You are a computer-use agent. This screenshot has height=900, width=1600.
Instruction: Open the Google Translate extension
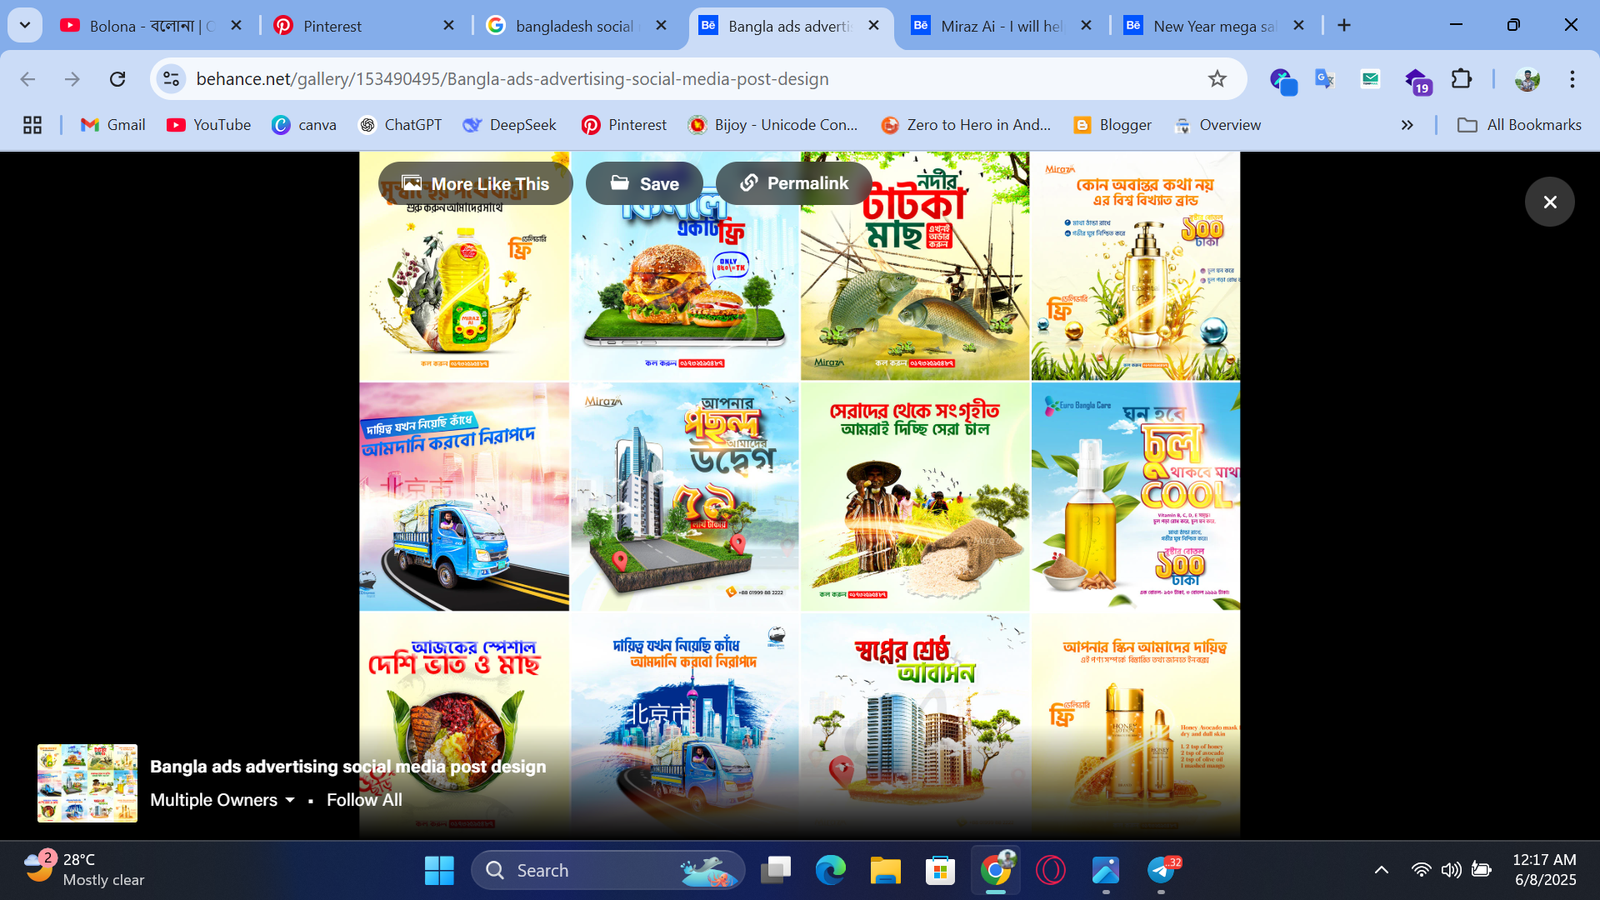click(1325, 79)
